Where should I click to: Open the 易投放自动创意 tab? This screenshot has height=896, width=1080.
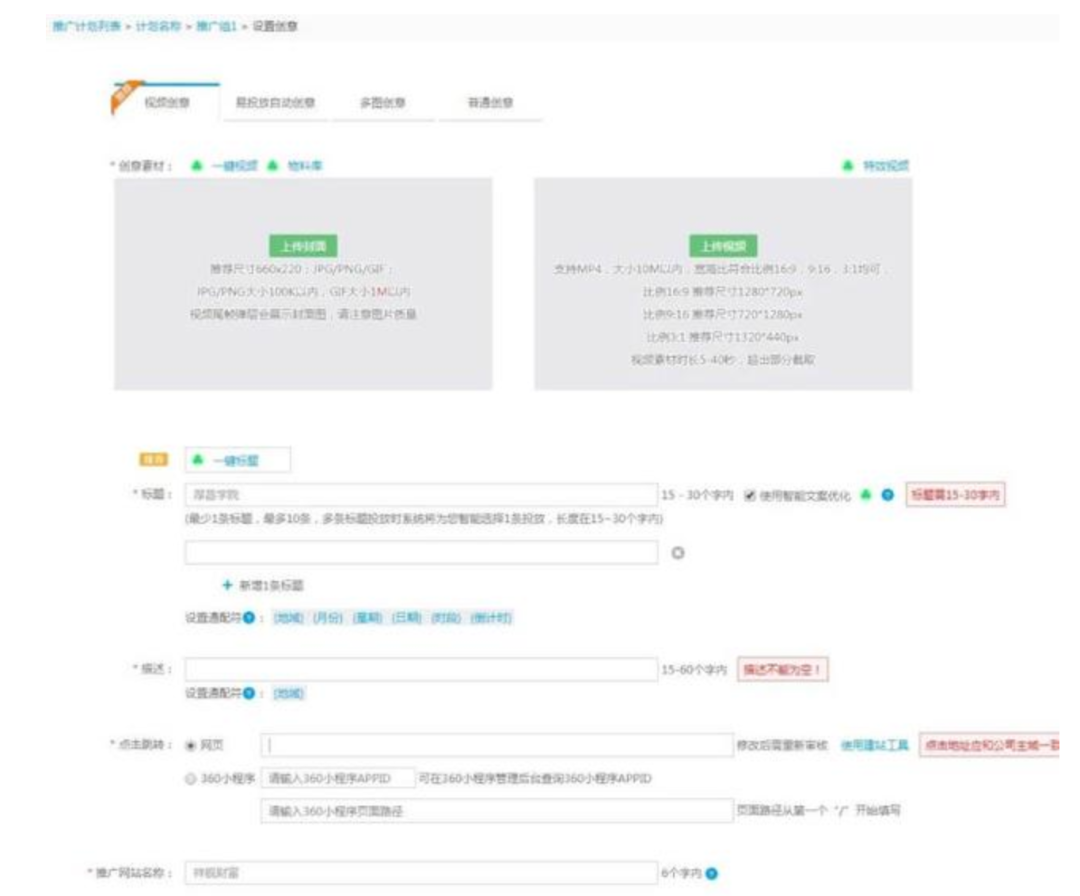[275, 103]
